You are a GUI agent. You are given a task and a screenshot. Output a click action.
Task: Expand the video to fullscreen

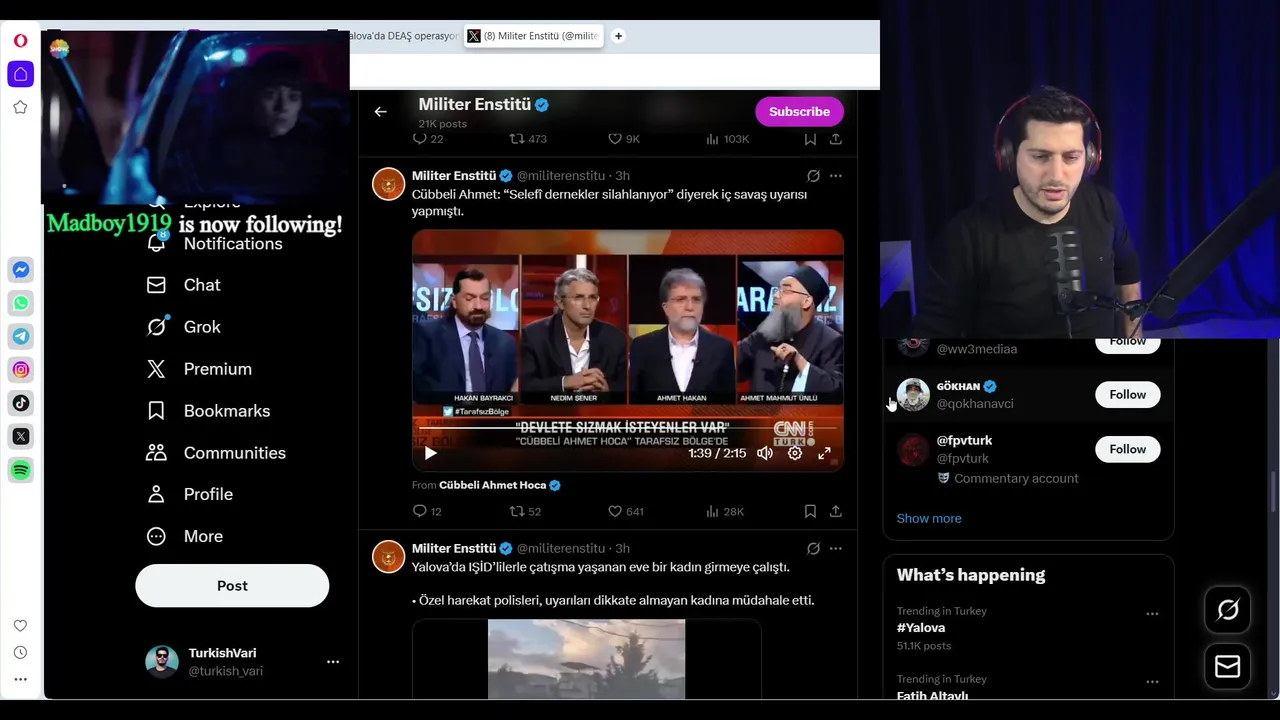click(825, 453)
